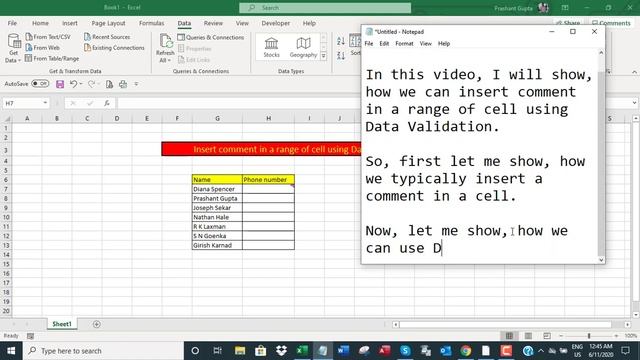Viewport: 640px width, 360px height.
Task: Expand the formula bar
Action: [634, 103]
